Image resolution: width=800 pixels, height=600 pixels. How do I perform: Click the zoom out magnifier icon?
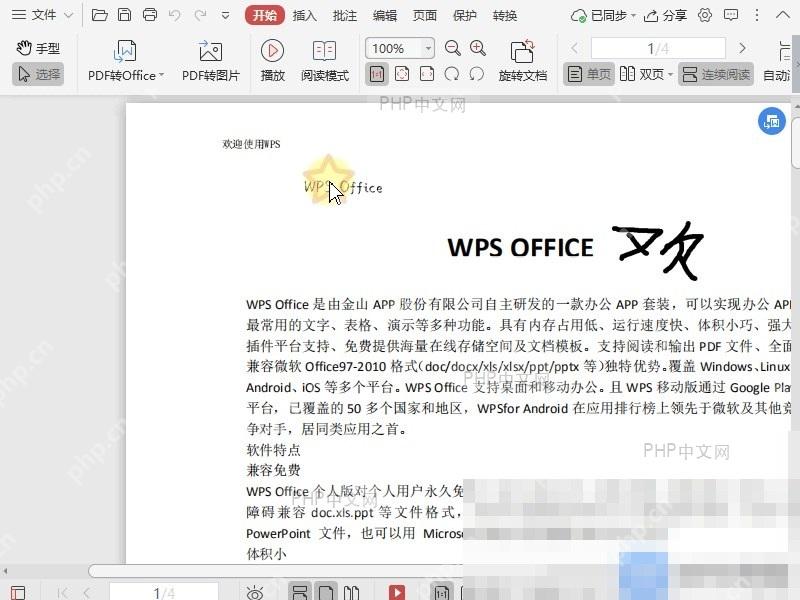tap(452, 48)
